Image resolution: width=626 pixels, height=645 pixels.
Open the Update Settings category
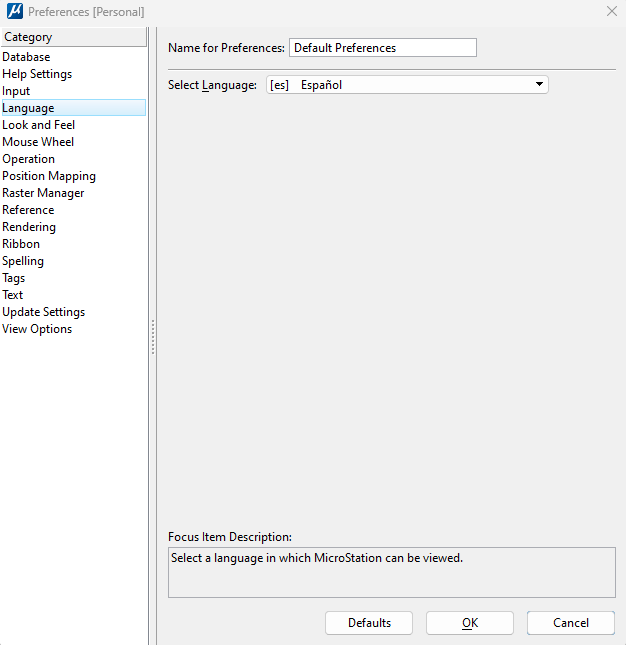[74, 312]
